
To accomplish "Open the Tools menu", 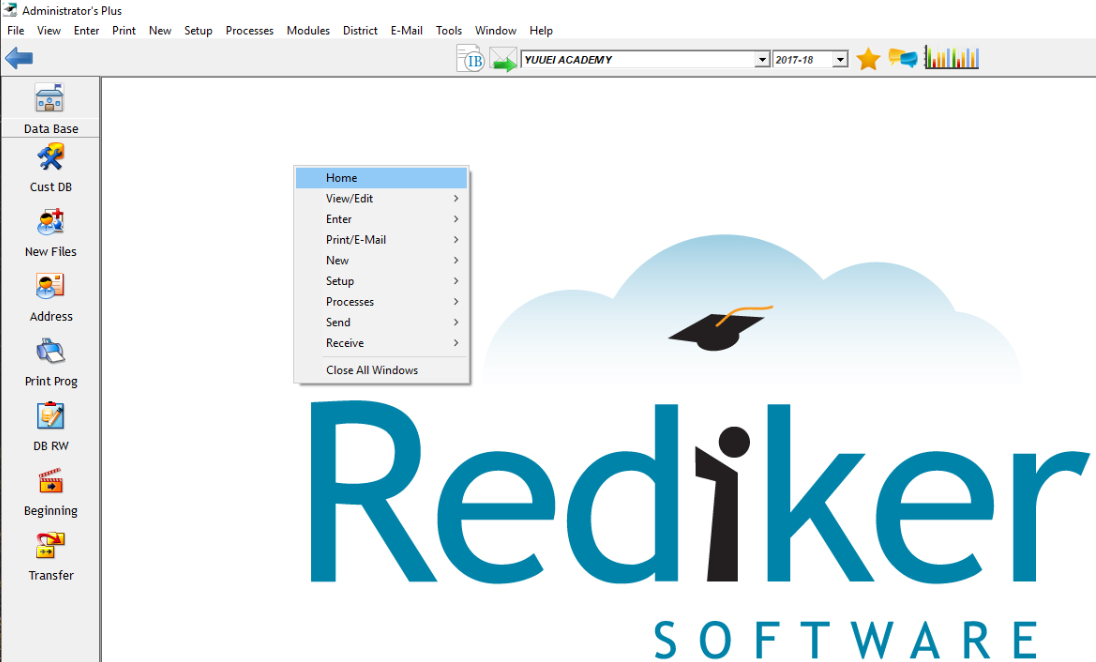I will [x=449, y=31].
